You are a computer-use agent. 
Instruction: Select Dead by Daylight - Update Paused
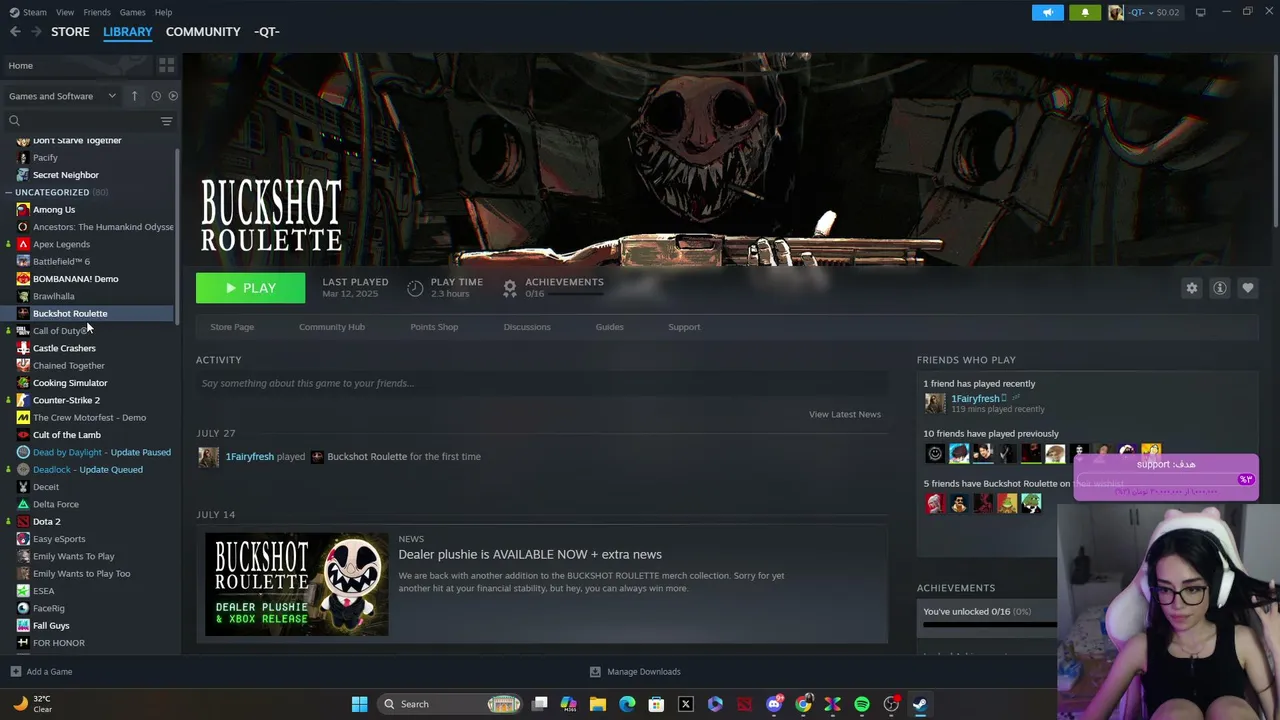click(101, 452)
